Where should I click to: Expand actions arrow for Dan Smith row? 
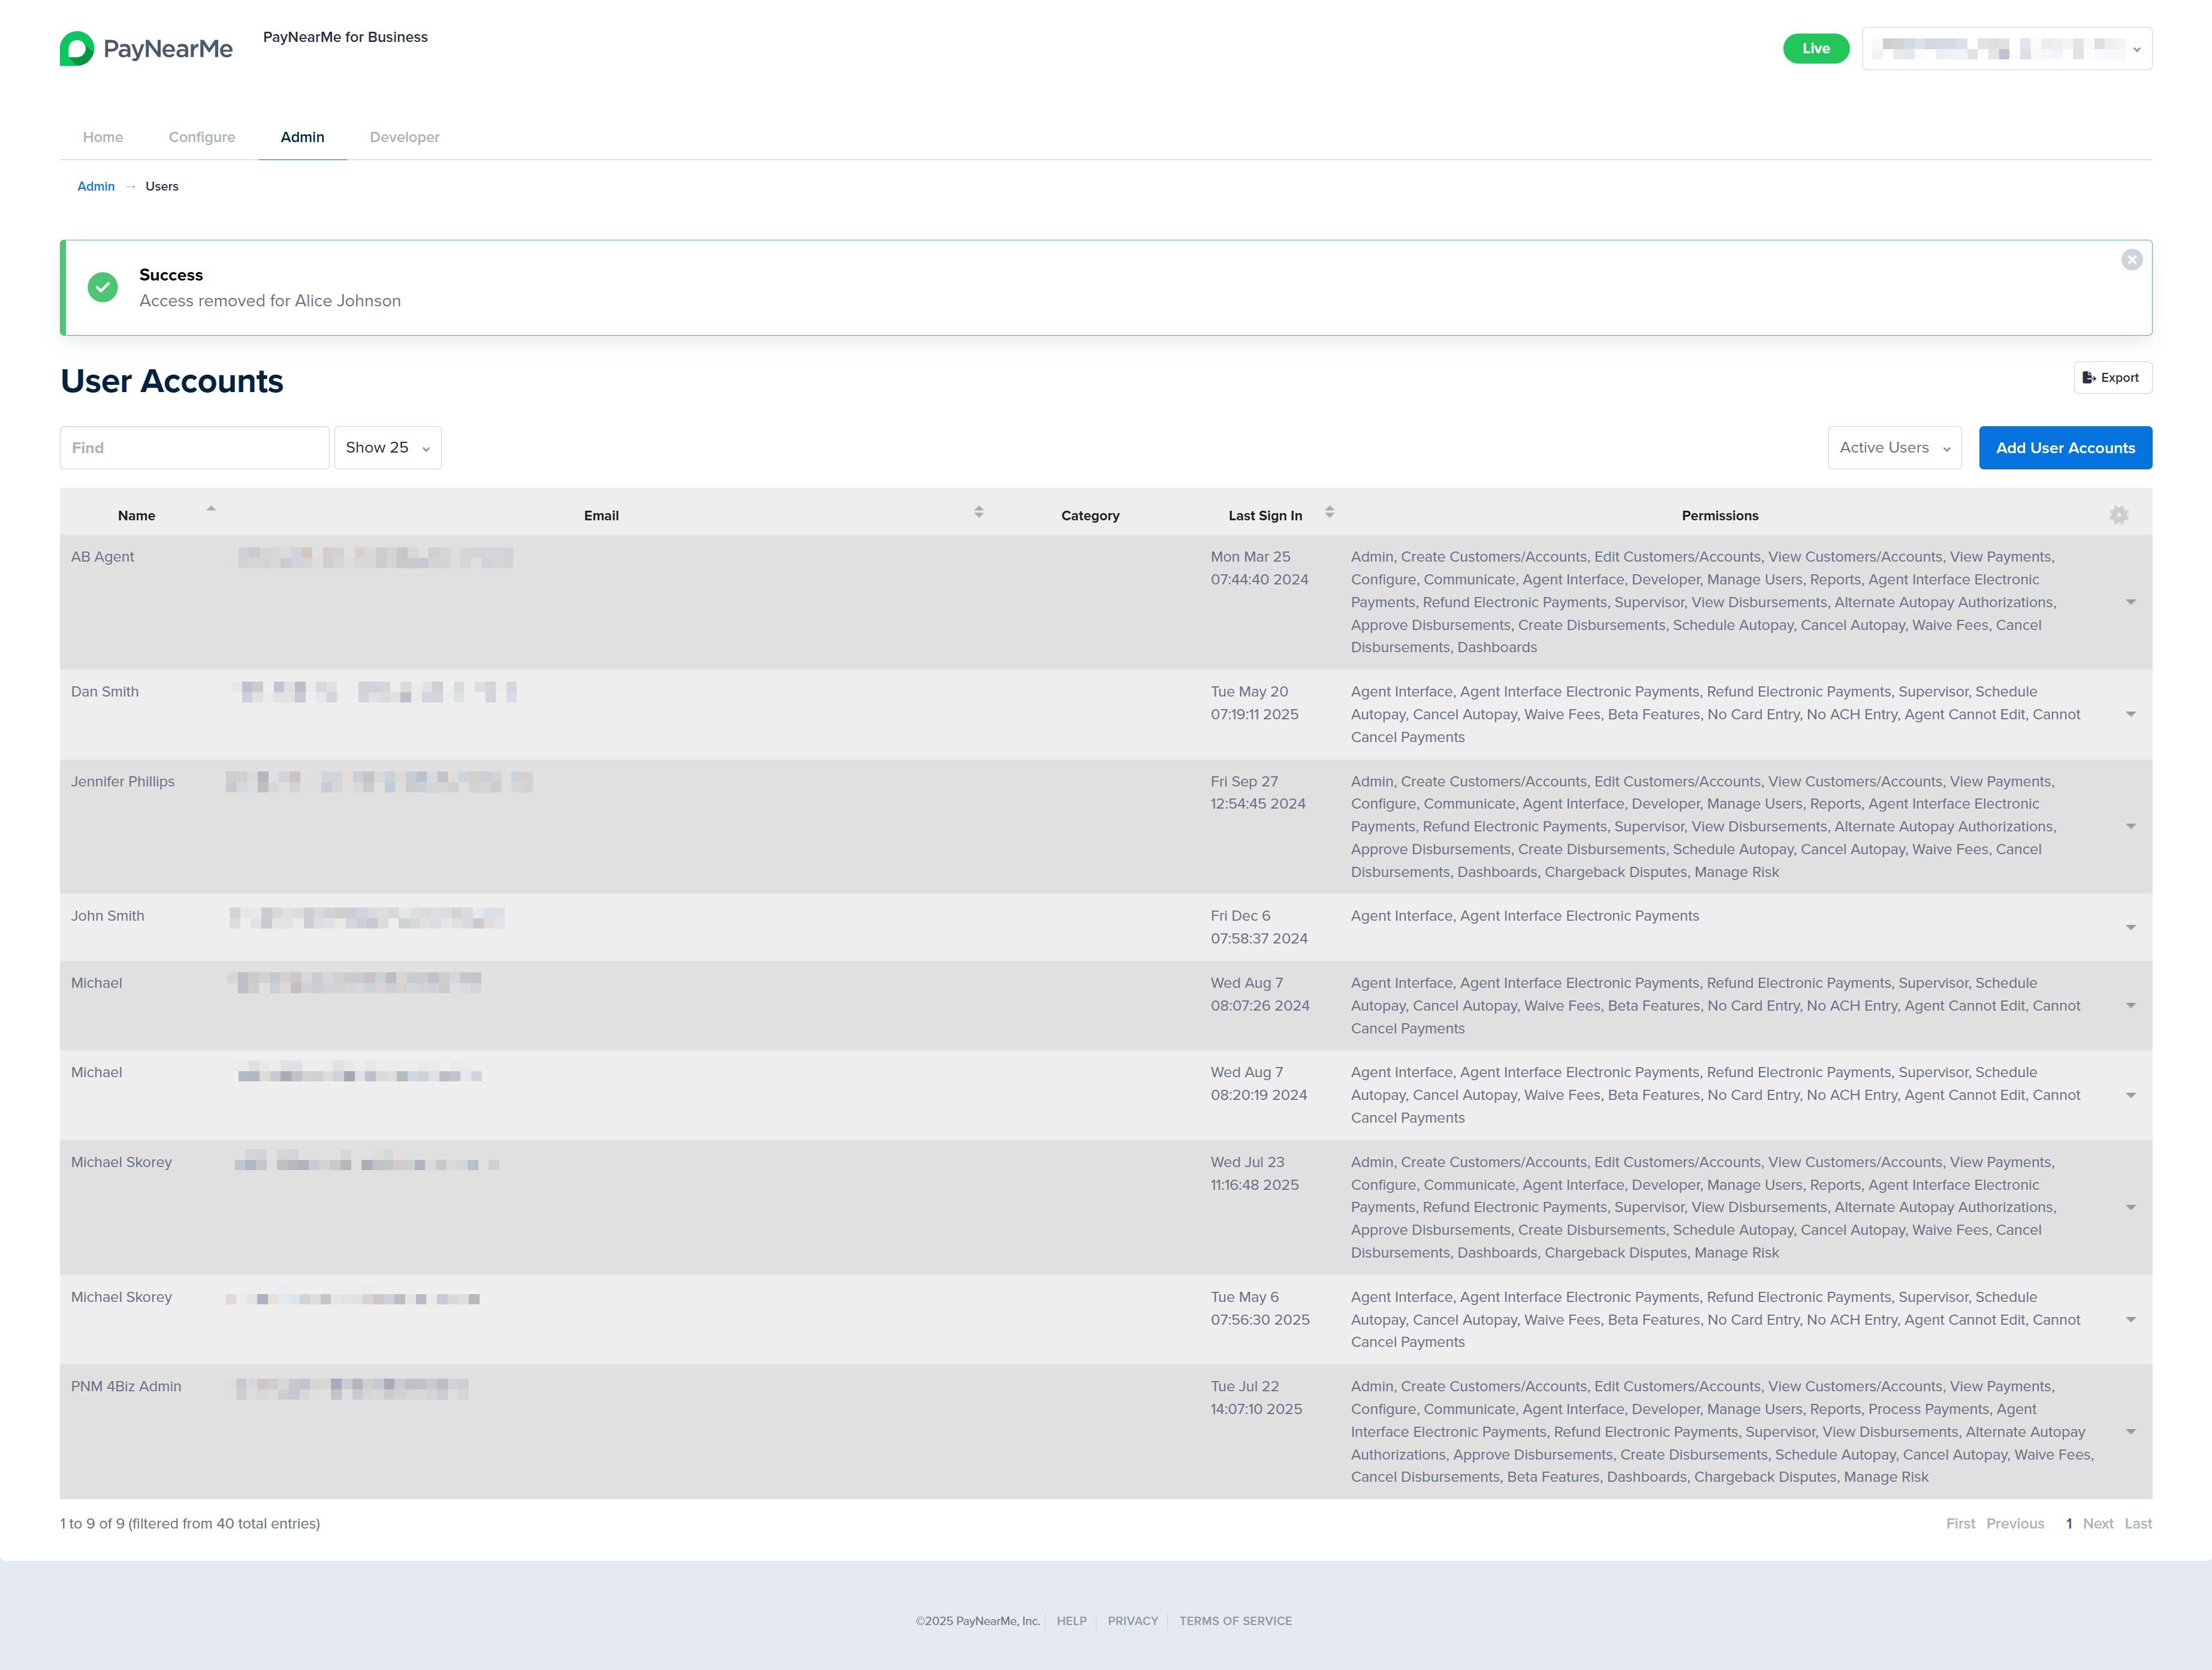coord(2131,714)
